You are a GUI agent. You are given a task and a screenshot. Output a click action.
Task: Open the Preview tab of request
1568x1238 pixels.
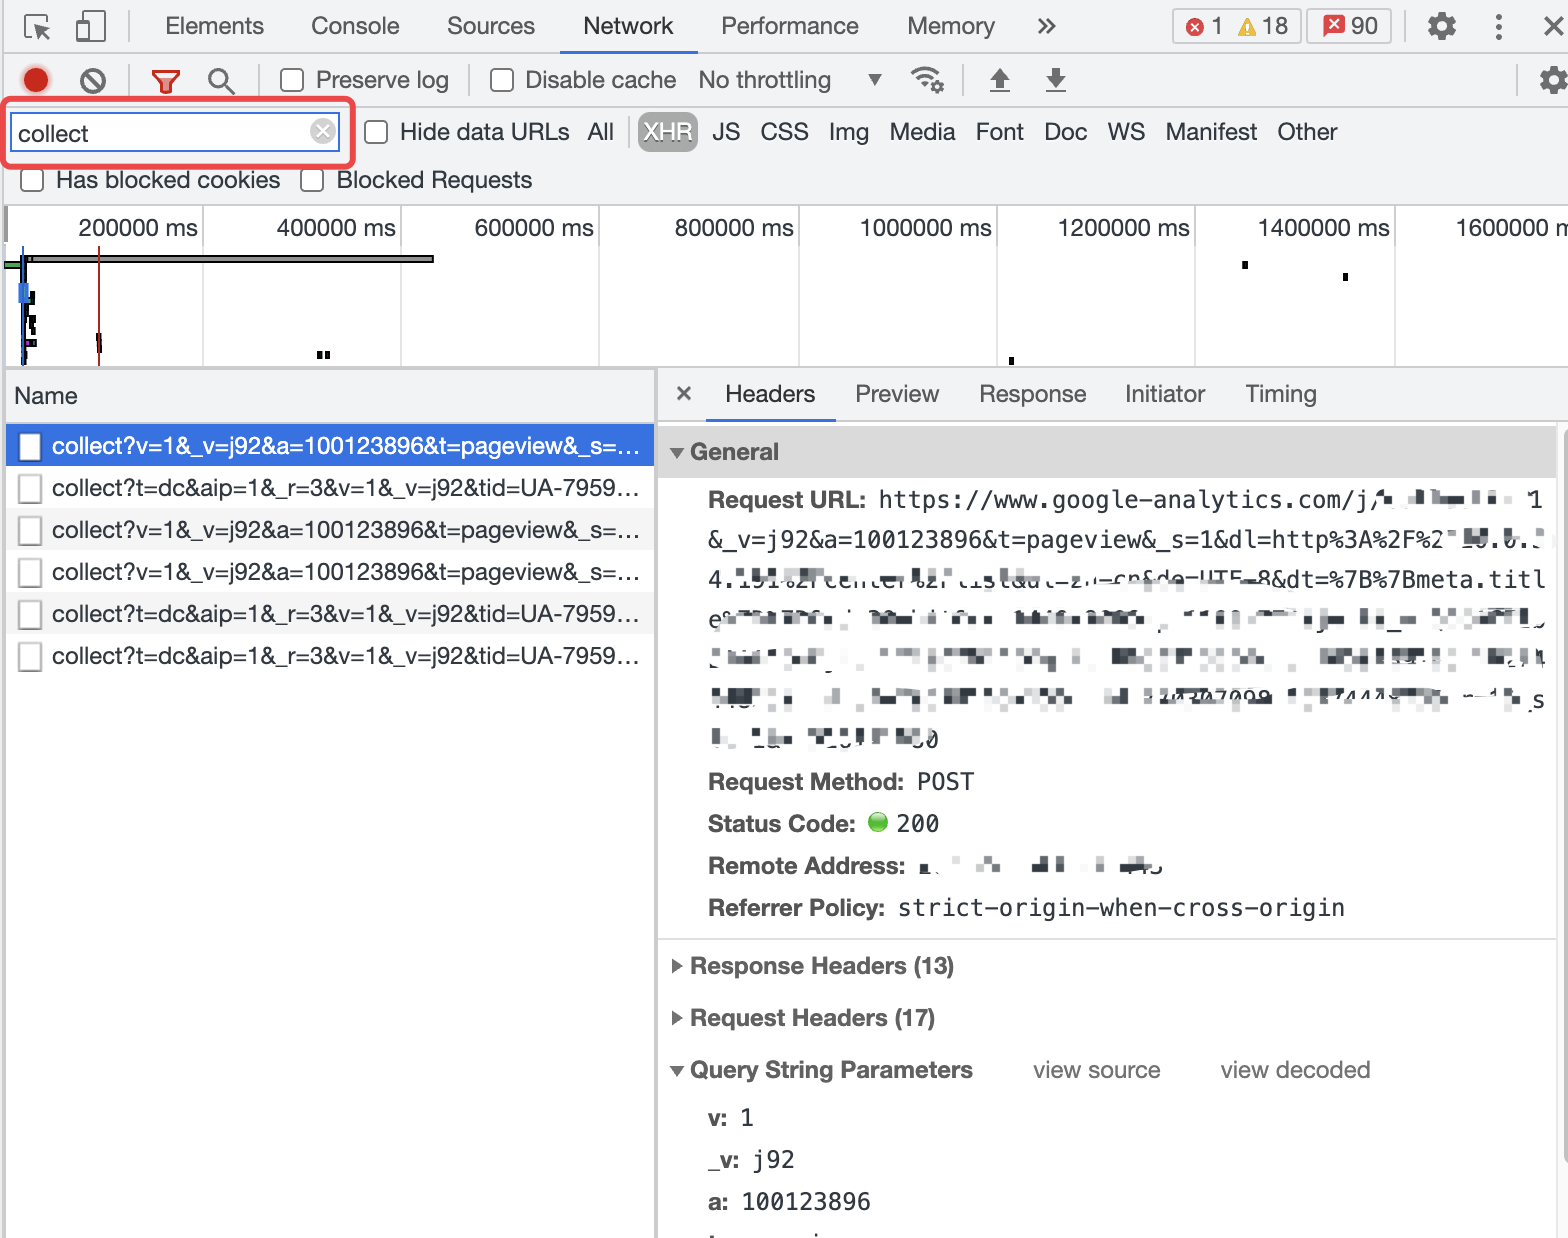click(897, 394)
